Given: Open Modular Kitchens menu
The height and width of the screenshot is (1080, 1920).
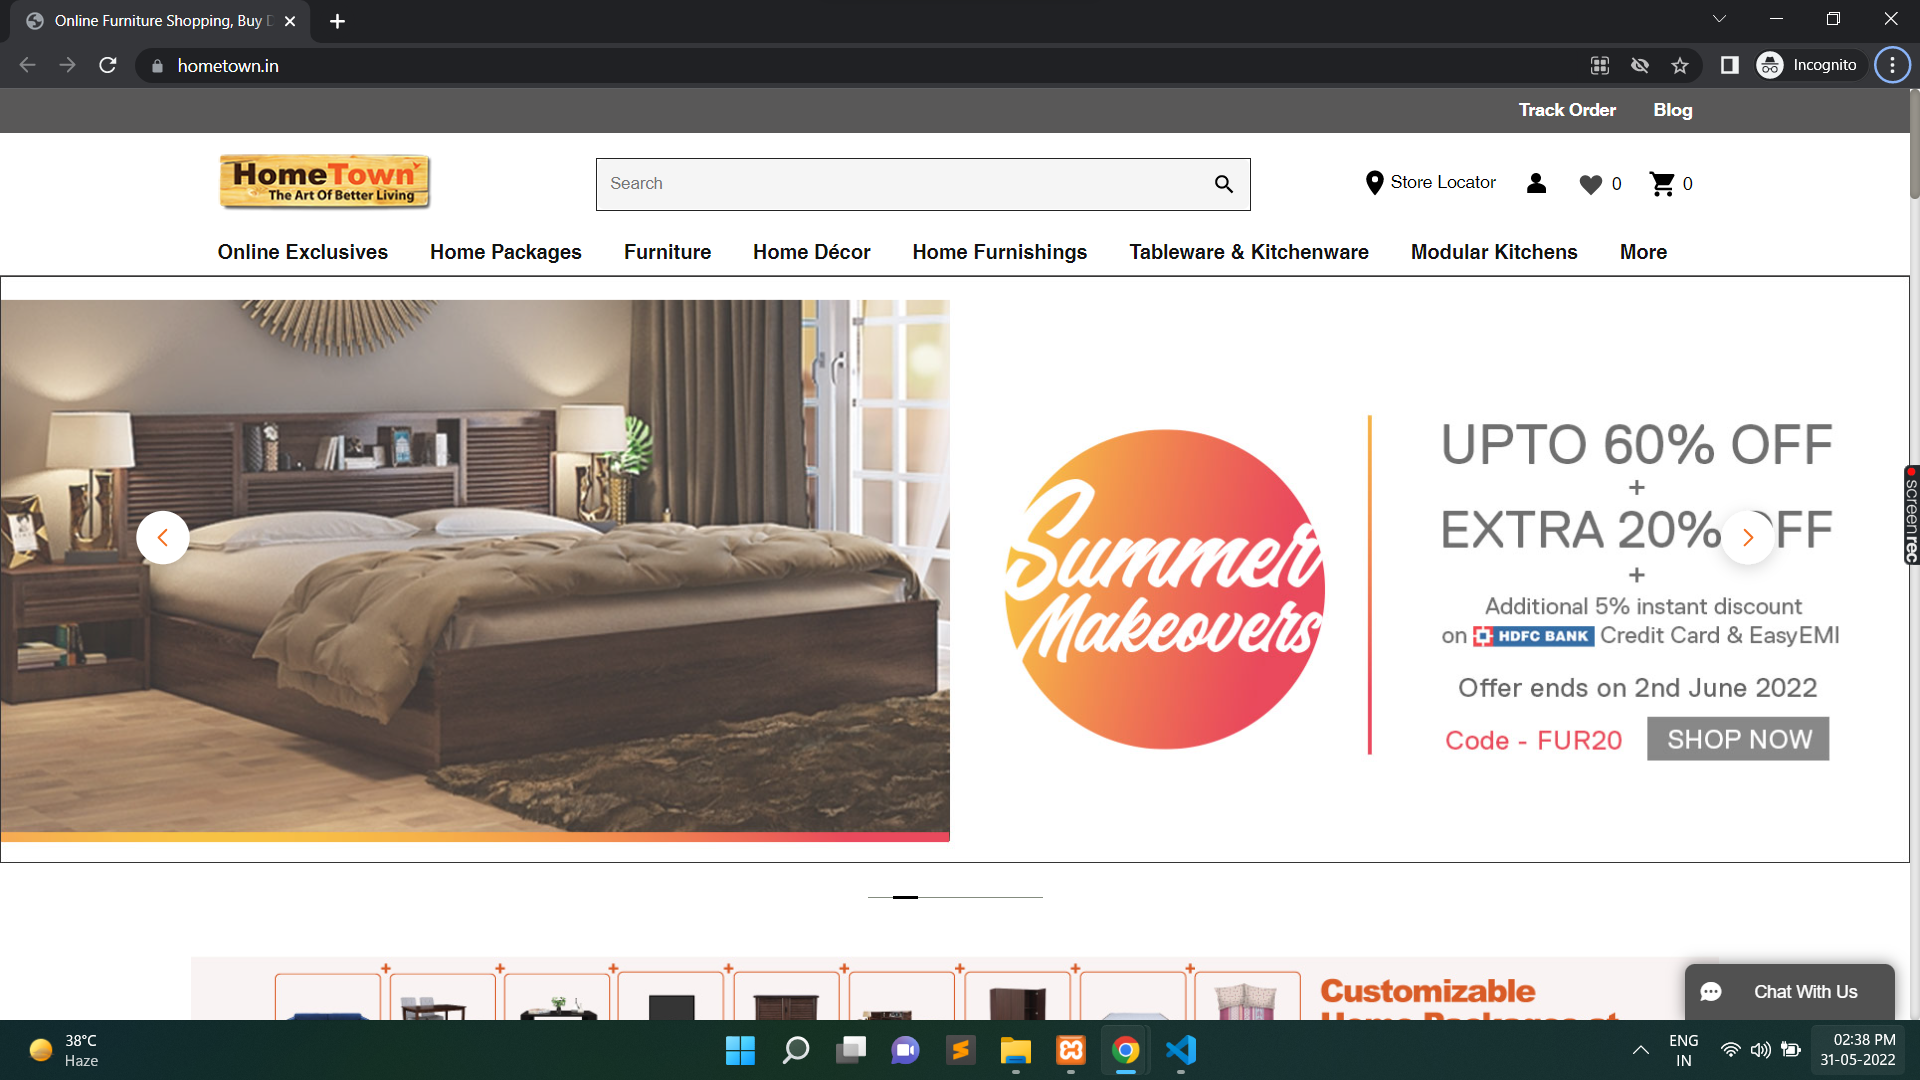Looking at the screenshot, I should [x=1494, y=252].
